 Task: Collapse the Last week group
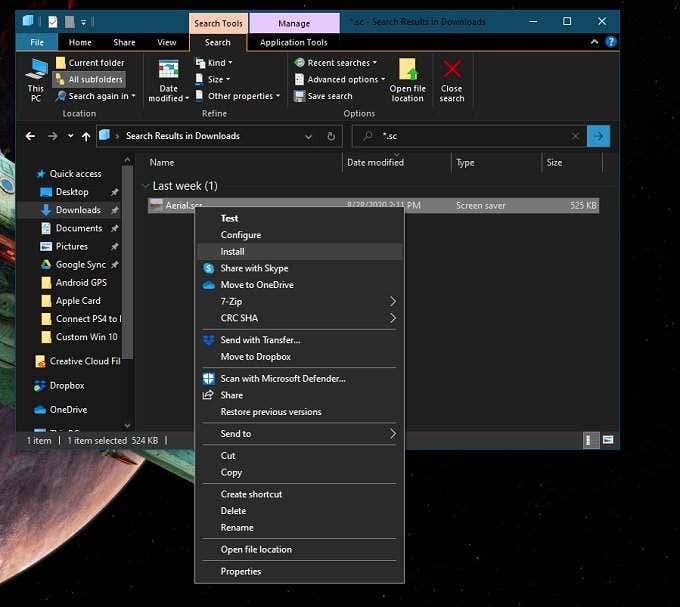pyautogui.click(x=145, y=186)
